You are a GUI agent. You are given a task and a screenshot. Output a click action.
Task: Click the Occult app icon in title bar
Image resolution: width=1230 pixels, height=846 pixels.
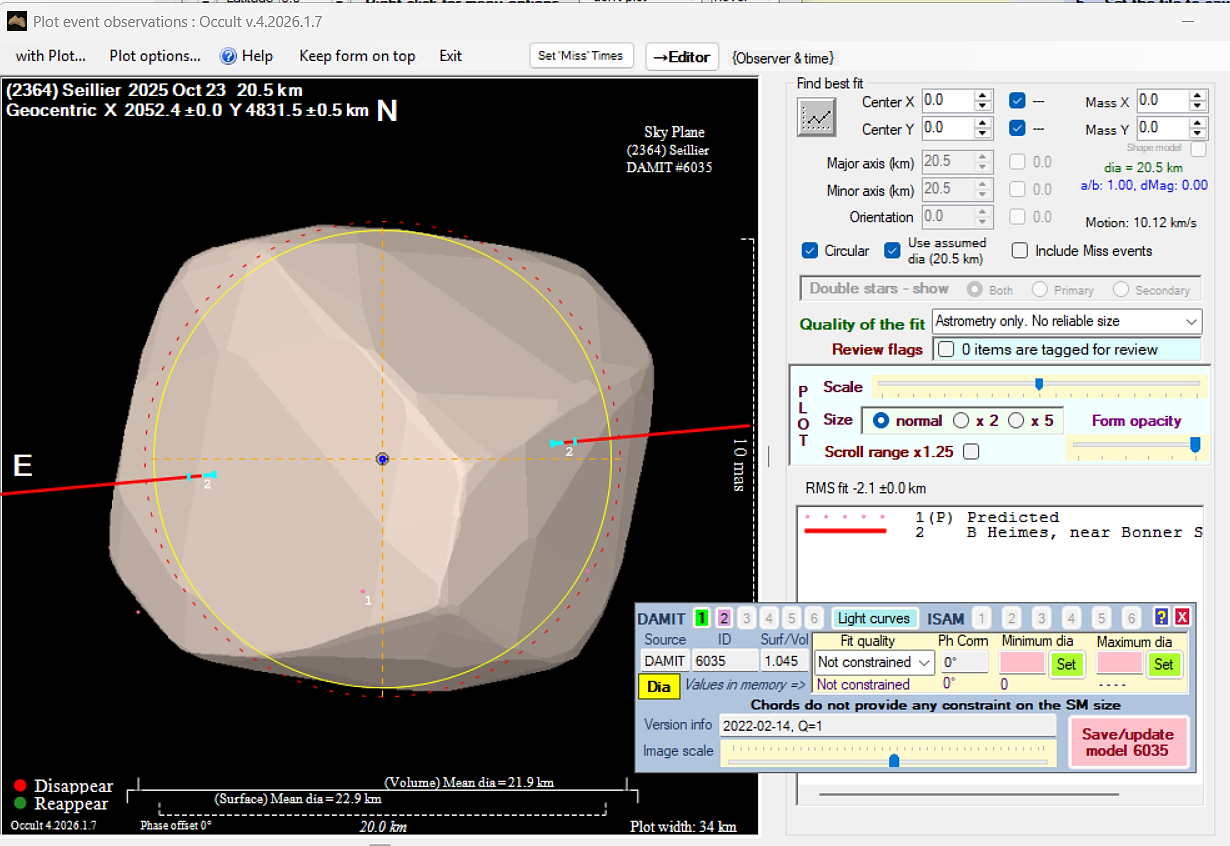click(16, 21)
